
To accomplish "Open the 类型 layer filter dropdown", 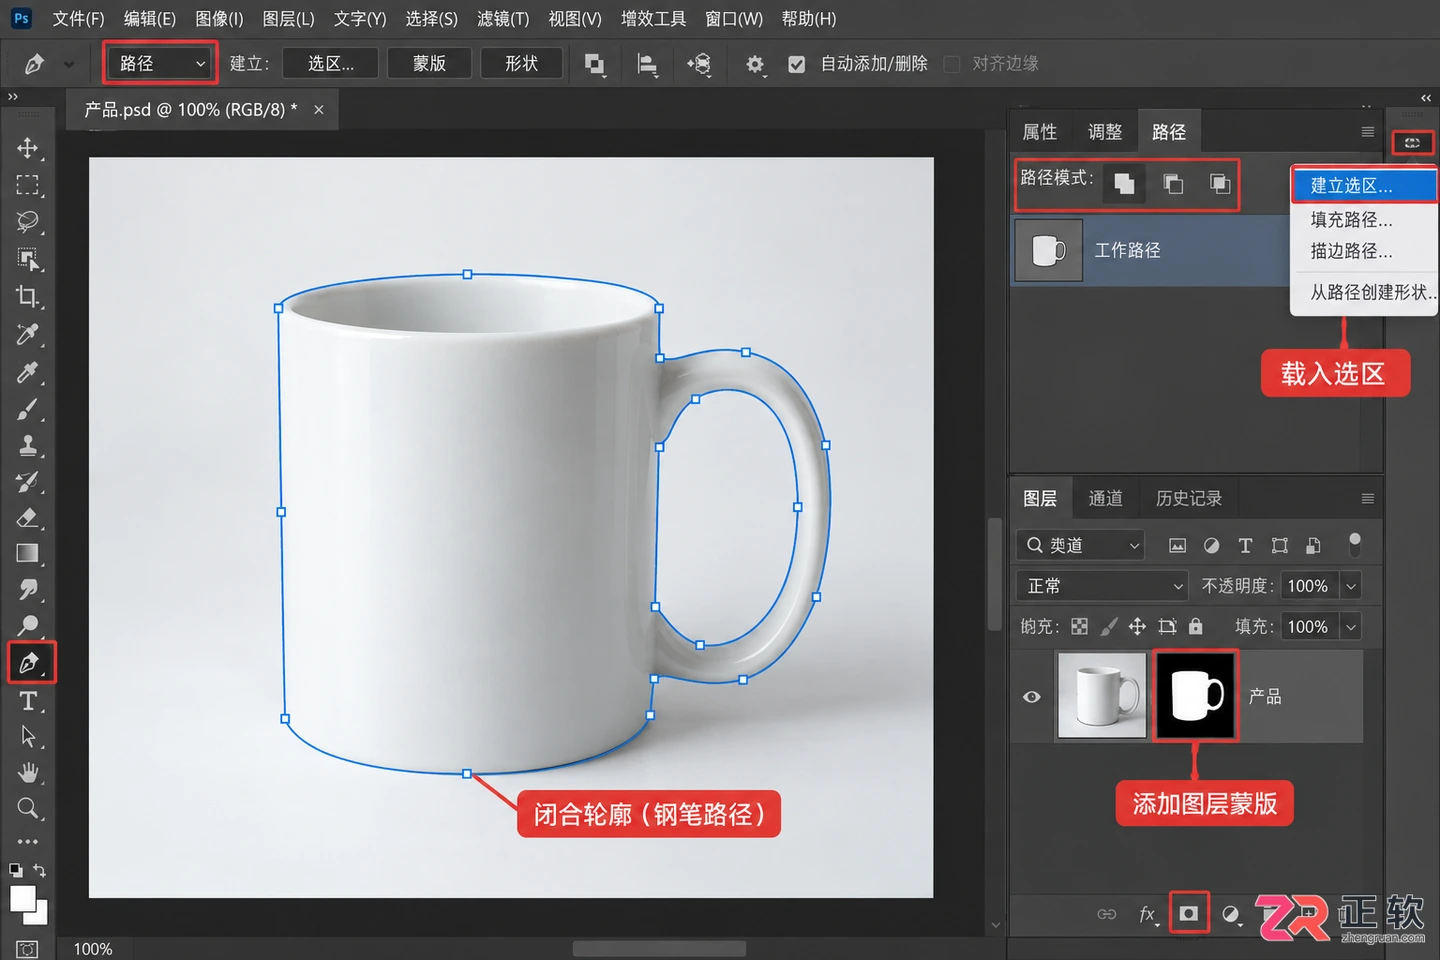I will coord(1080,545).
